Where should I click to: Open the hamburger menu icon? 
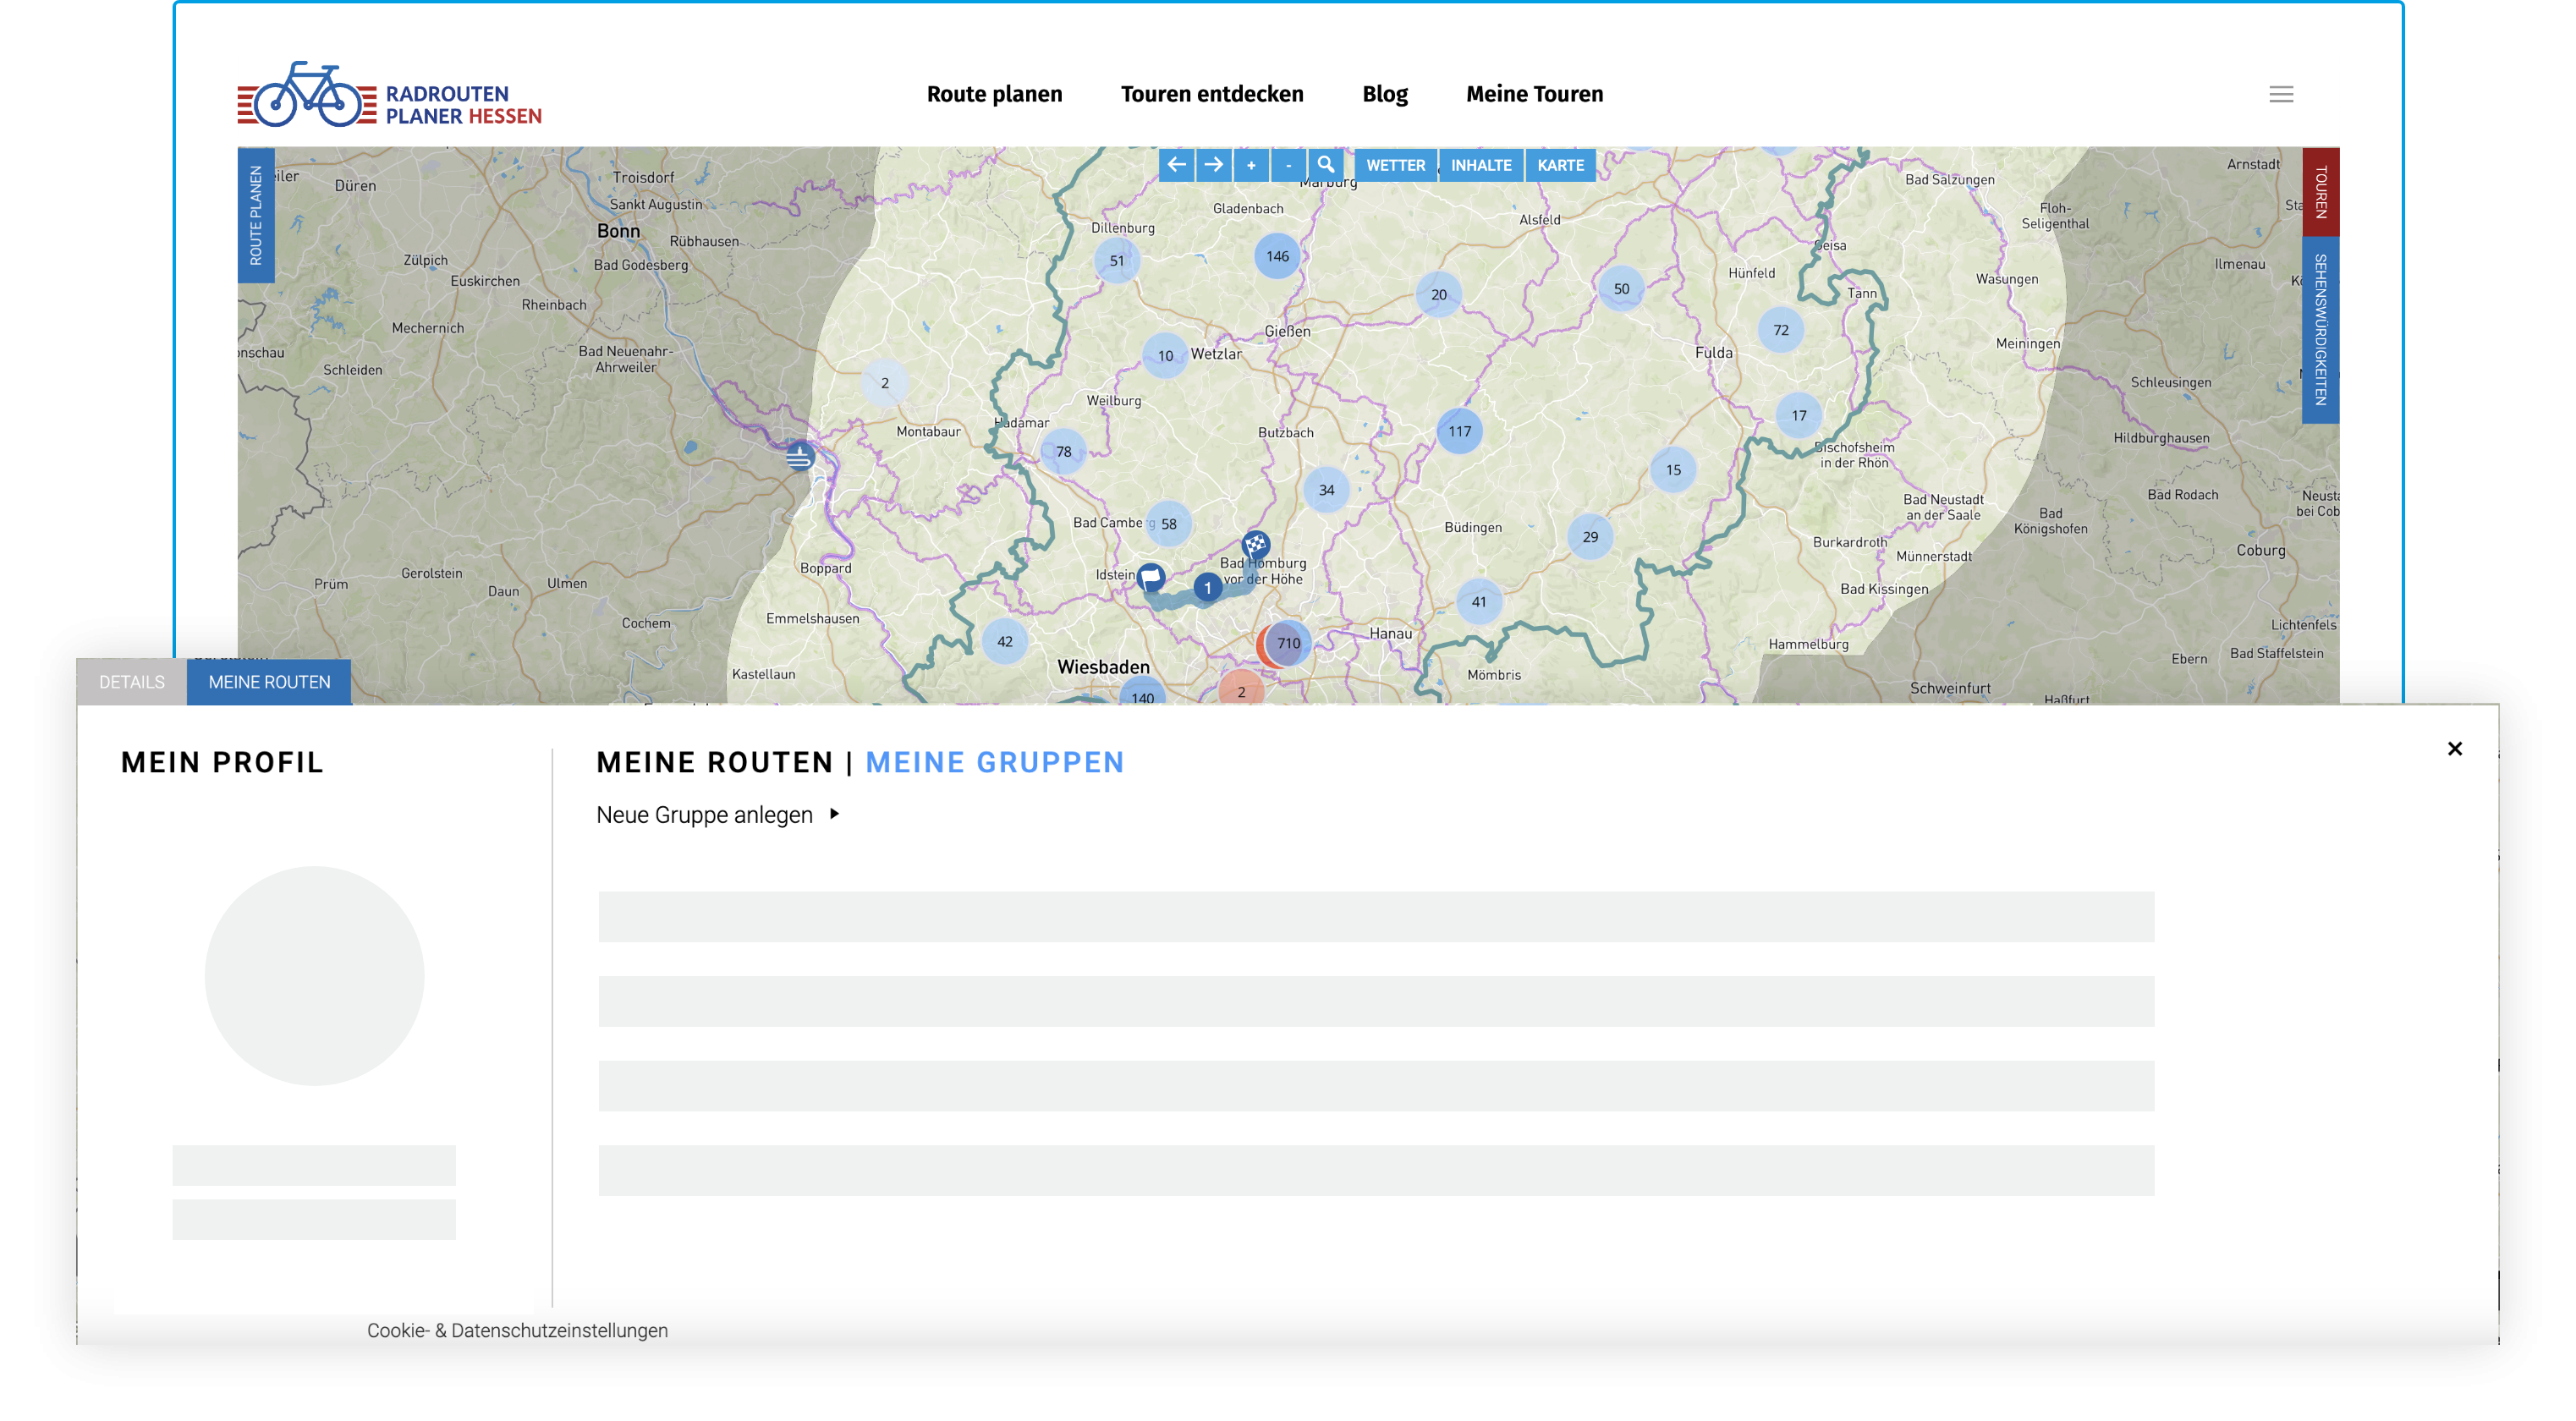pos(2280,94)
